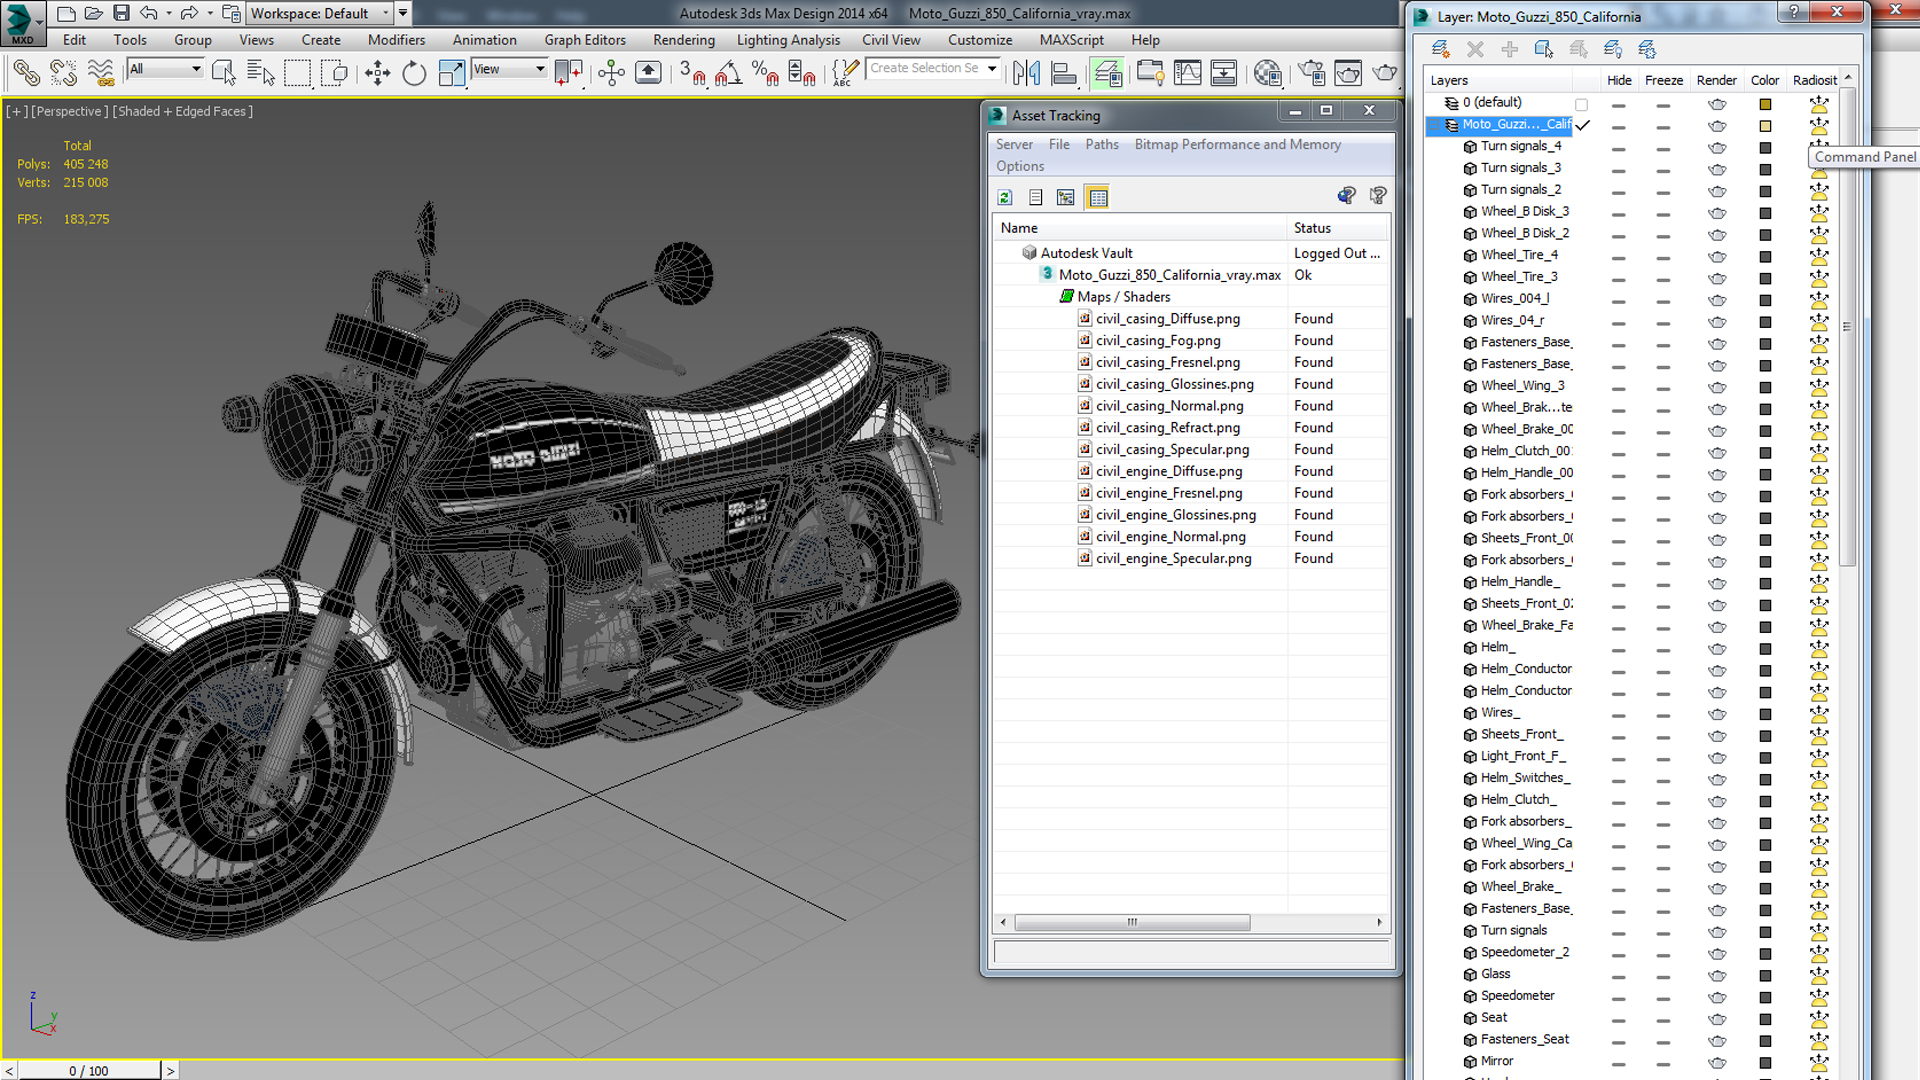Sort by the Status column header
This screenshot has width=1920, height=1080.
1337,228
